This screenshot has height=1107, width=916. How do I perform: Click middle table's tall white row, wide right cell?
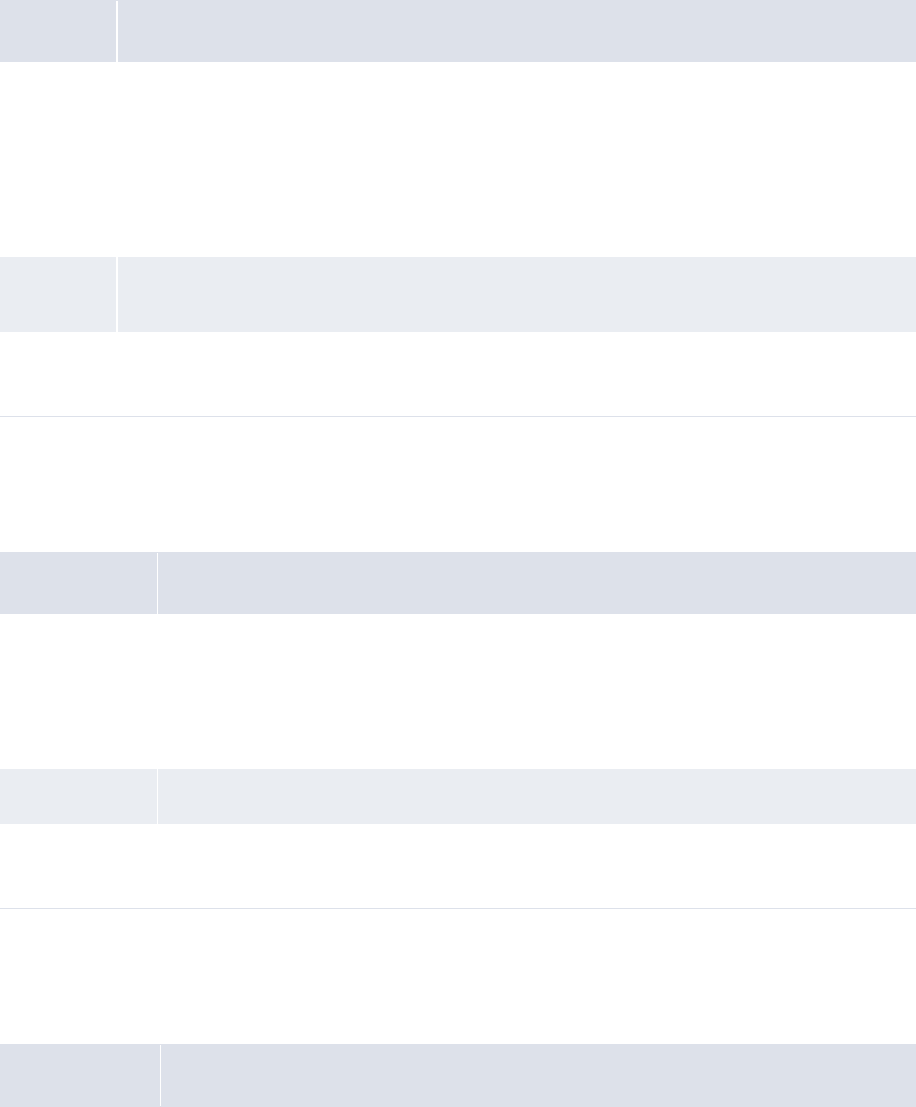[536, 690]
